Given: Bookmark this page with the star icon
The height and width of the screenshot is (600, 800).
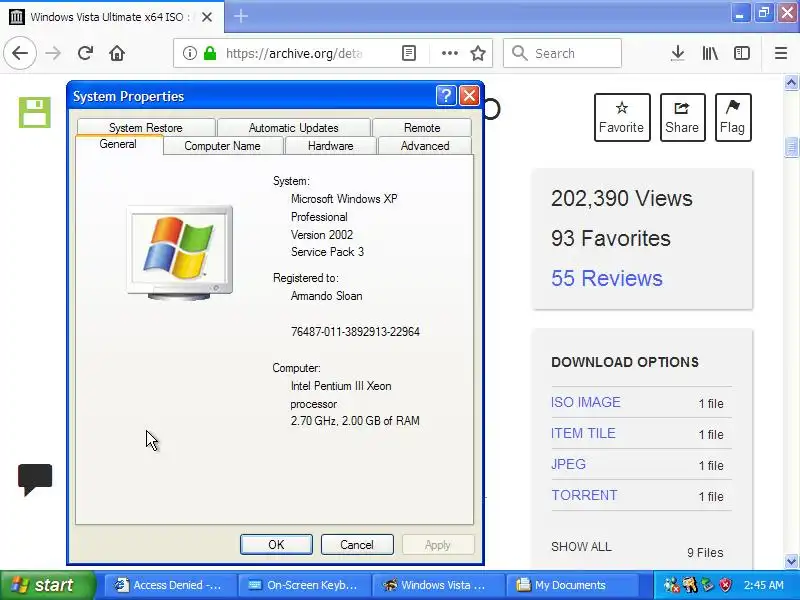Looking at the screenshot, I should (x=478, y=53).
